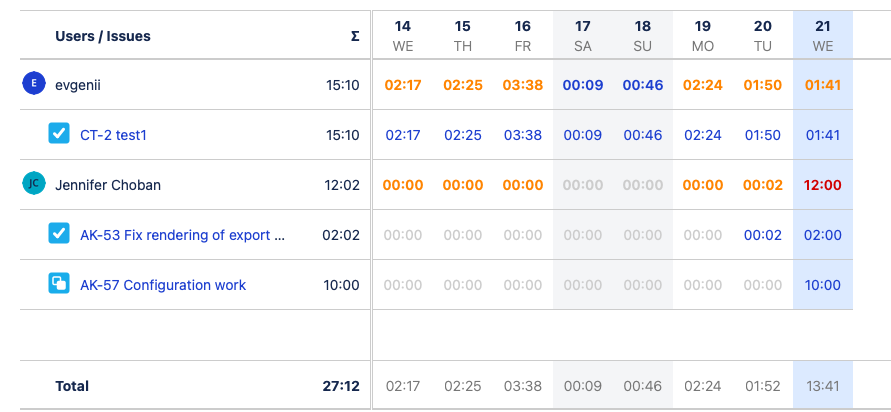Click the AK-57 subtask type icon
This screenshot has height=412, width=891.
tap(59, 284)
